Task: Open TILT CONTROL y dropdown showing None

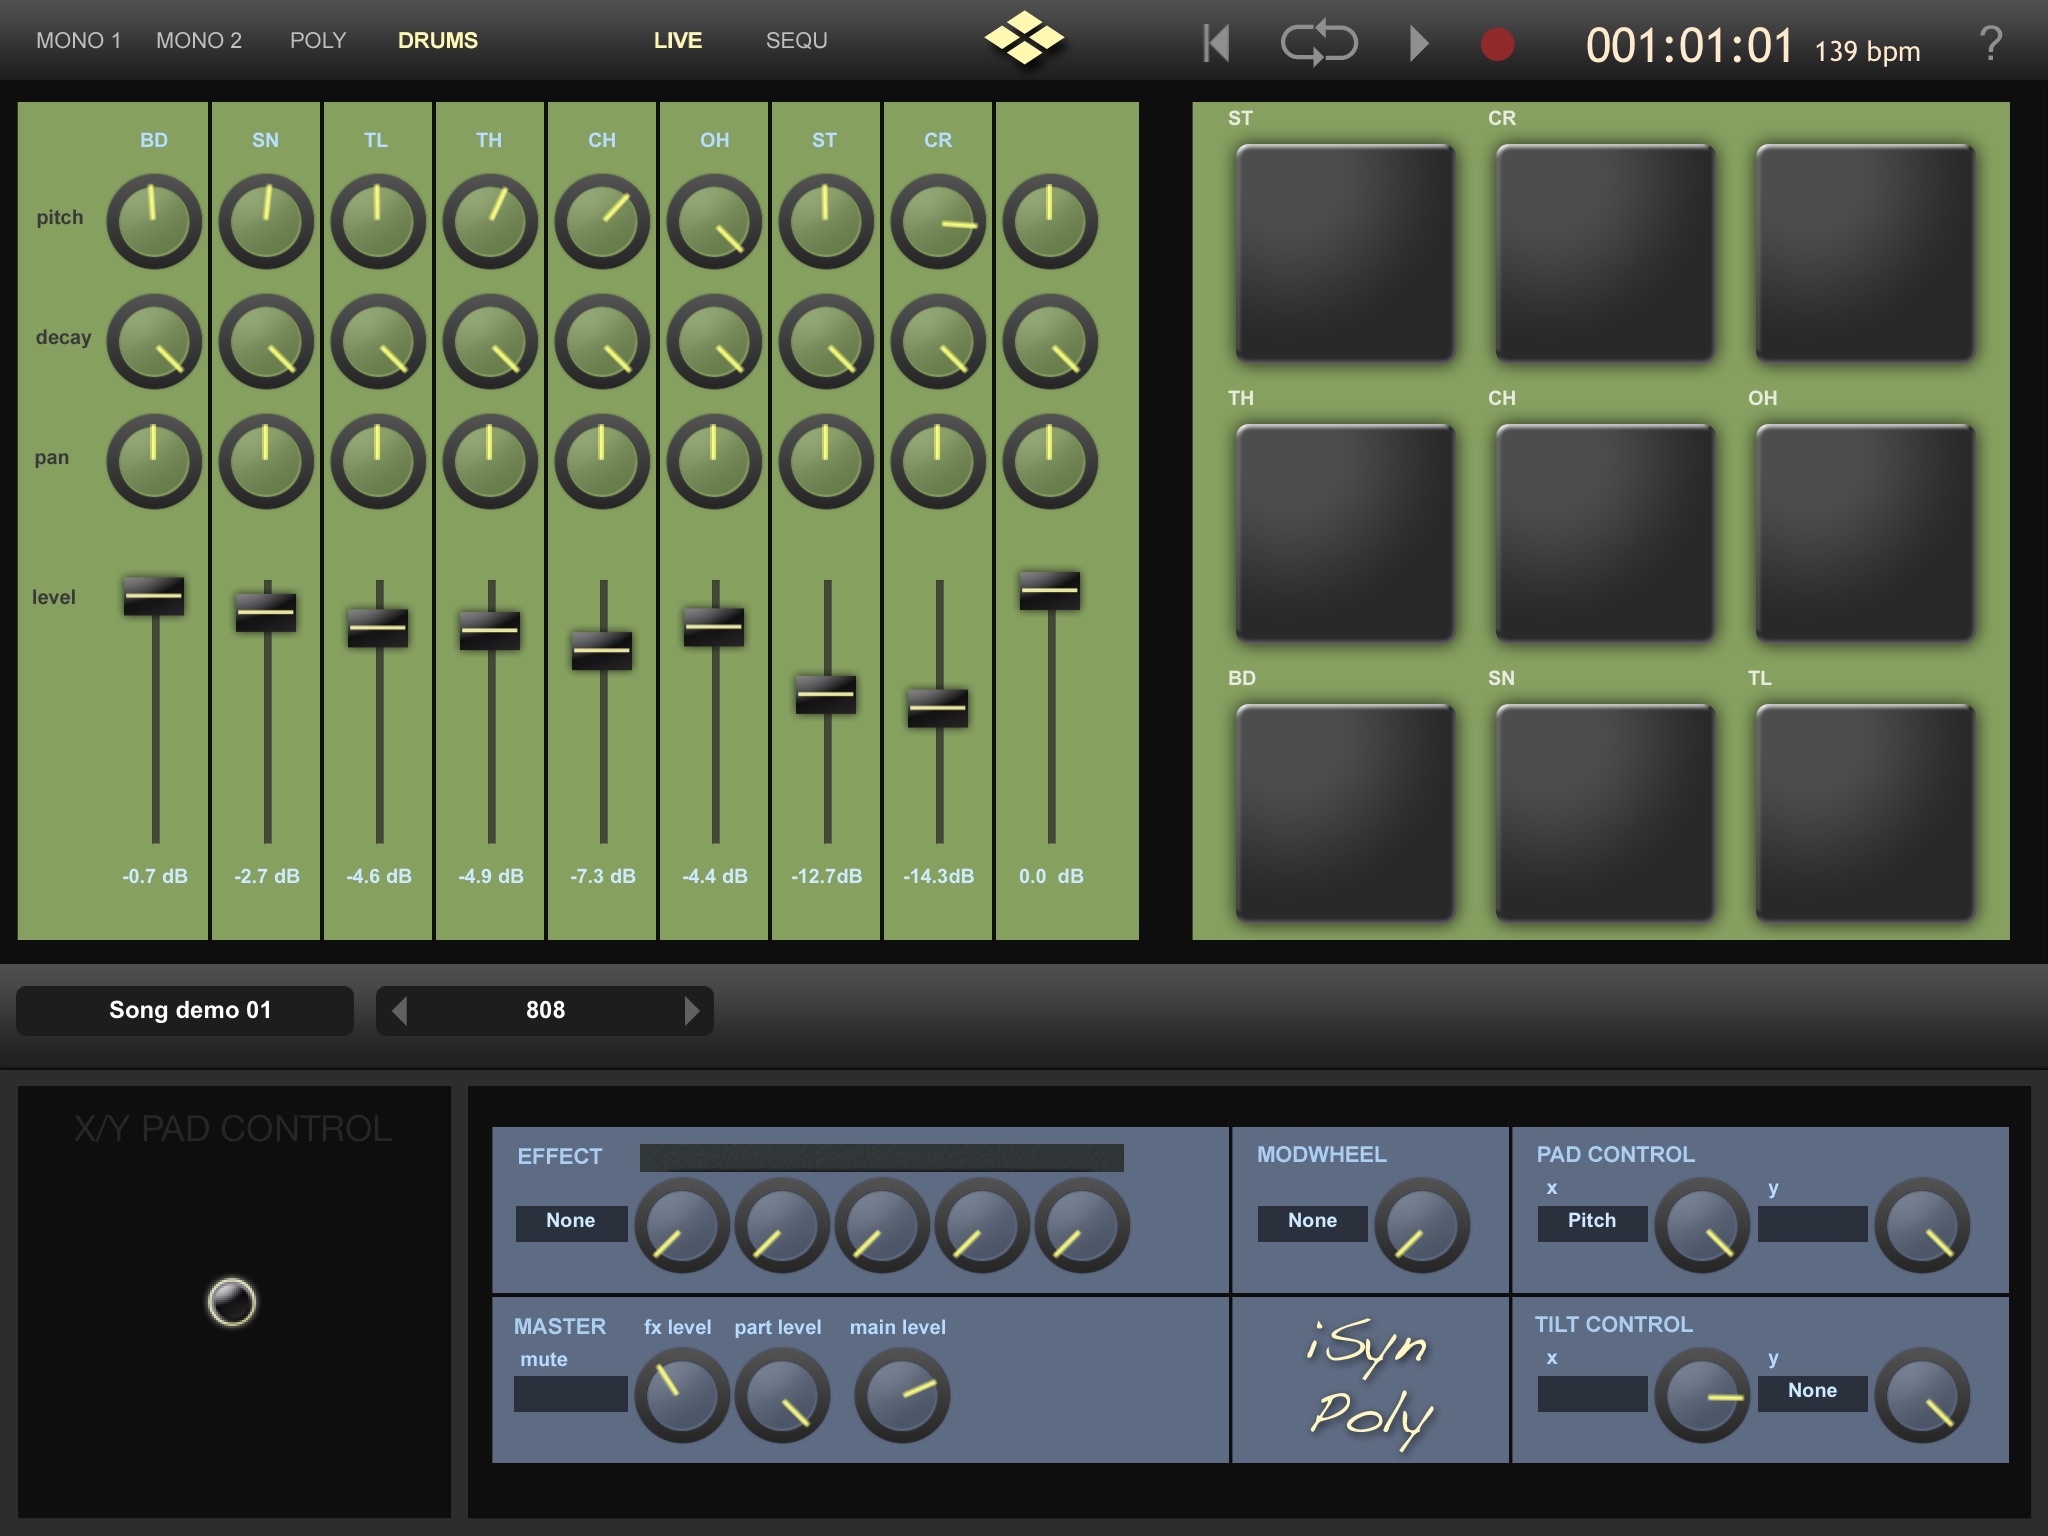Action: click(1812, 1392)
